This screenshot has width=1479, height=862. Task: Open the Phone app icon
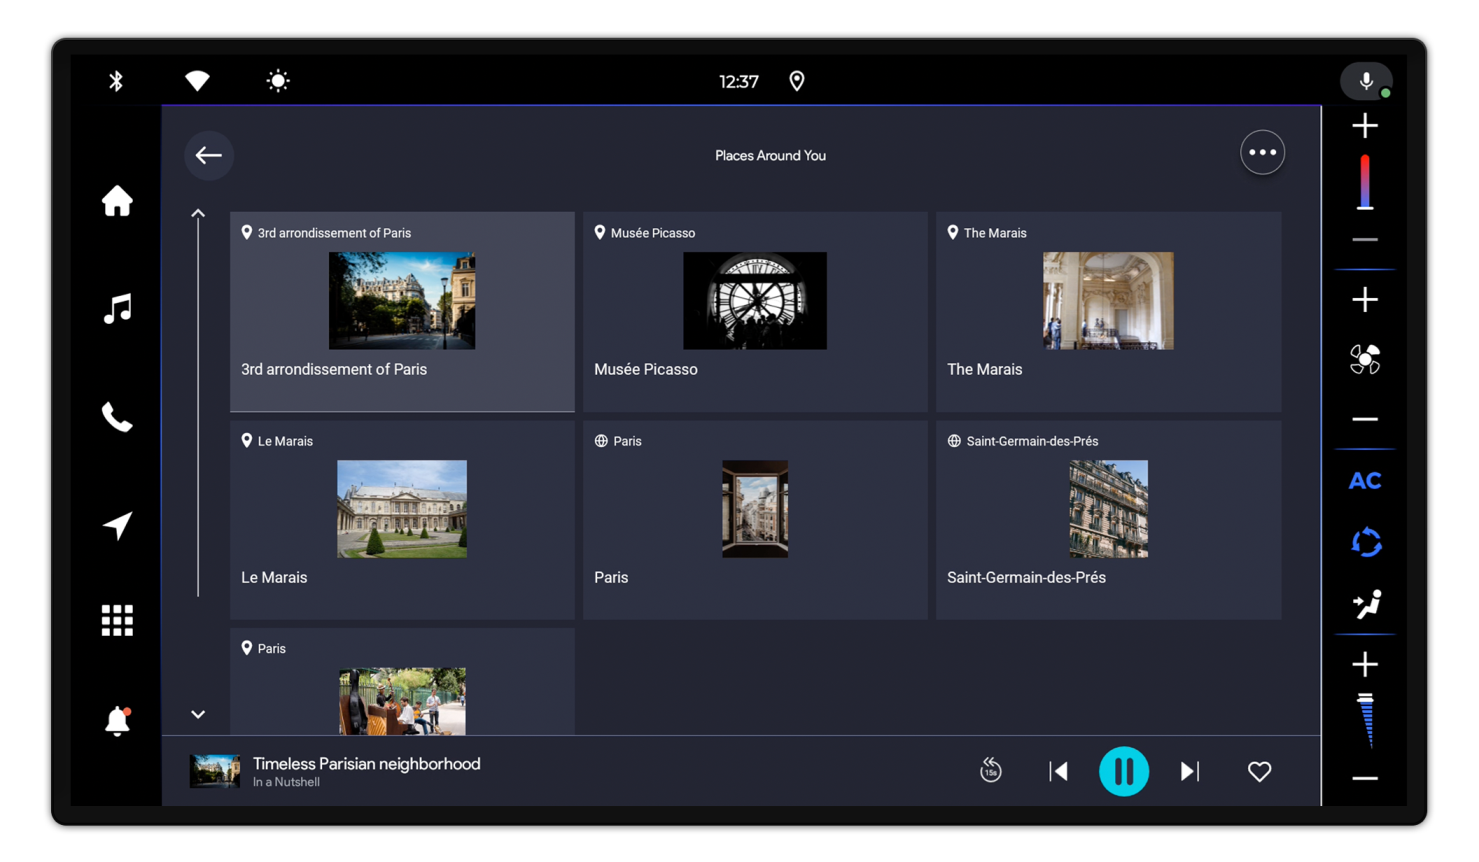point(117,417)
